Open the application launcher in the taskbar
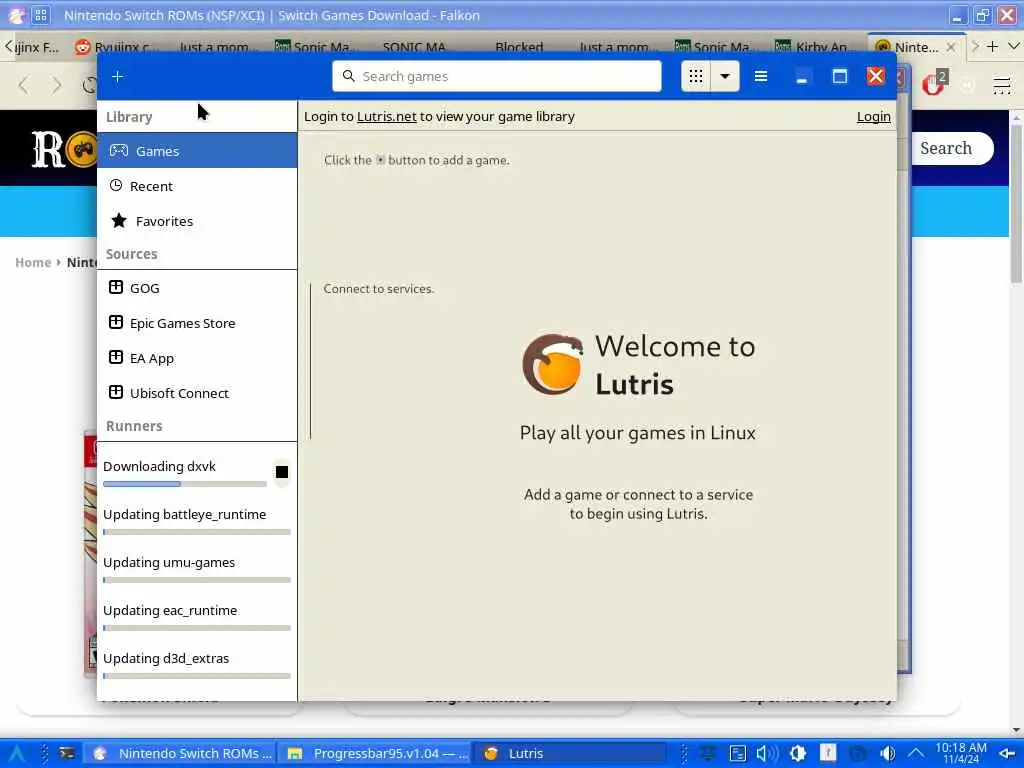1024x768 pixels. click(x=16, y=754)
